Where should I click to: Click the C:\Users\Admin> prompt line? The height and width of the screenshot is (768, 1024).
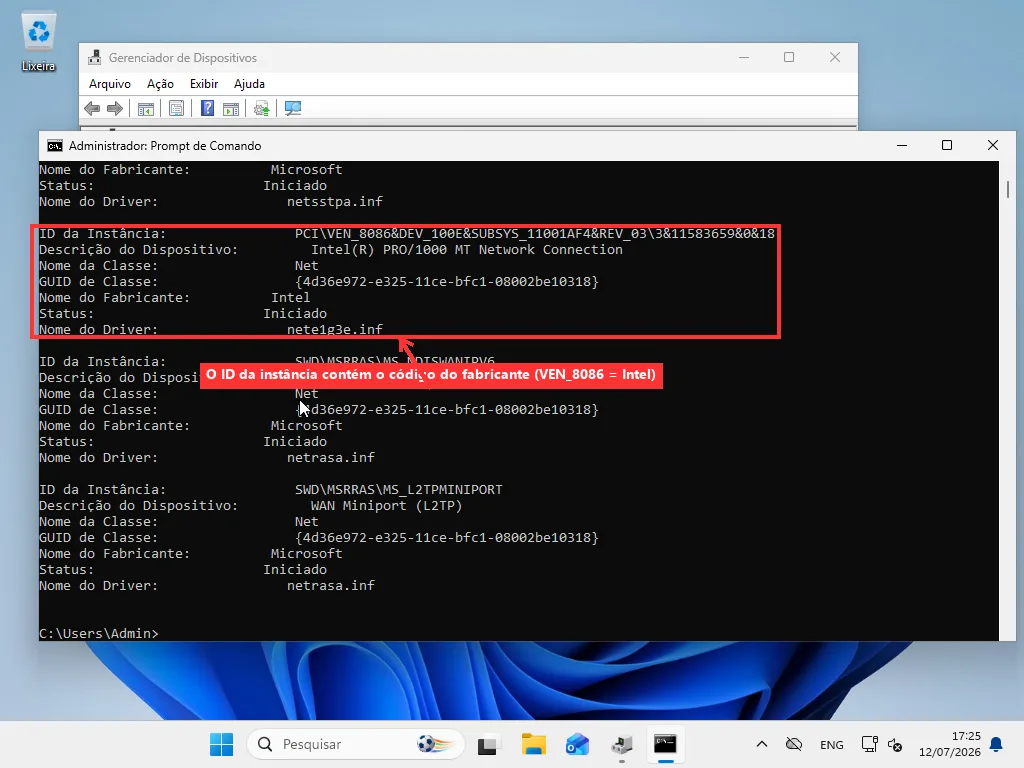coord(99,633)
